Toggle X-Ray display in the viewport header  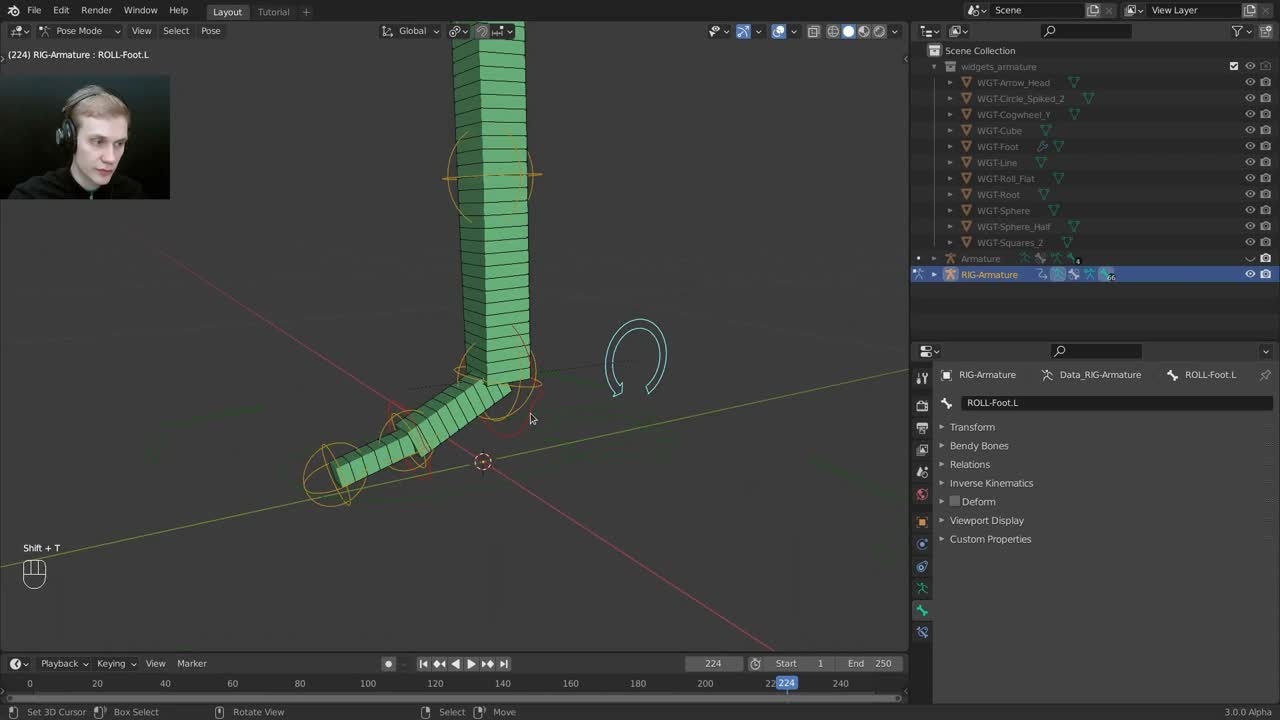[x=813, y=31]
